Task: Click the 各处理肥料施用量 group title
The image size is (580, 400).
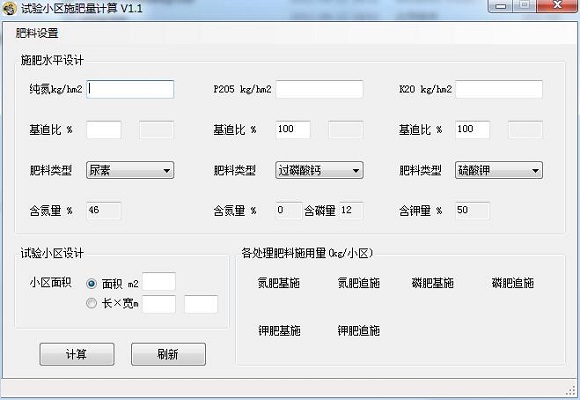Action: (x=307, y=253)
